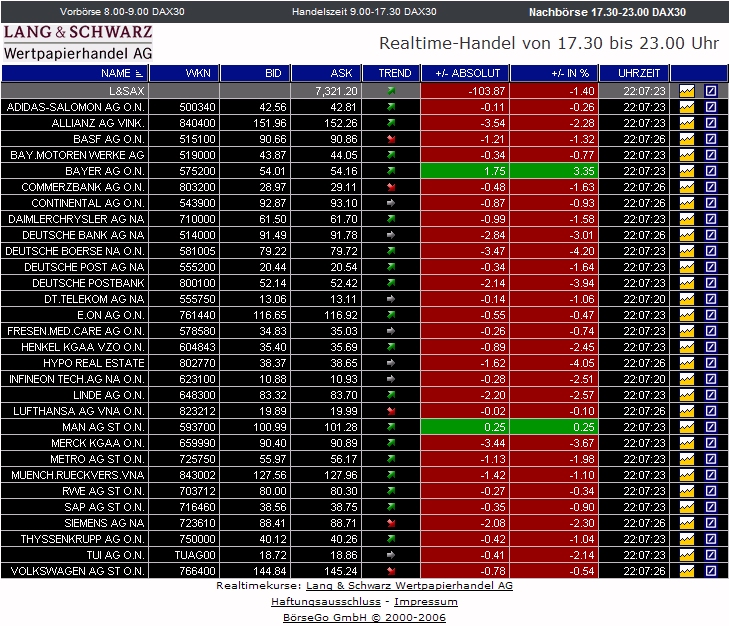The width and height of the screenshot is (729, 626).
Task: Click the L&SAX index name cell
Action: coord(74,91)
